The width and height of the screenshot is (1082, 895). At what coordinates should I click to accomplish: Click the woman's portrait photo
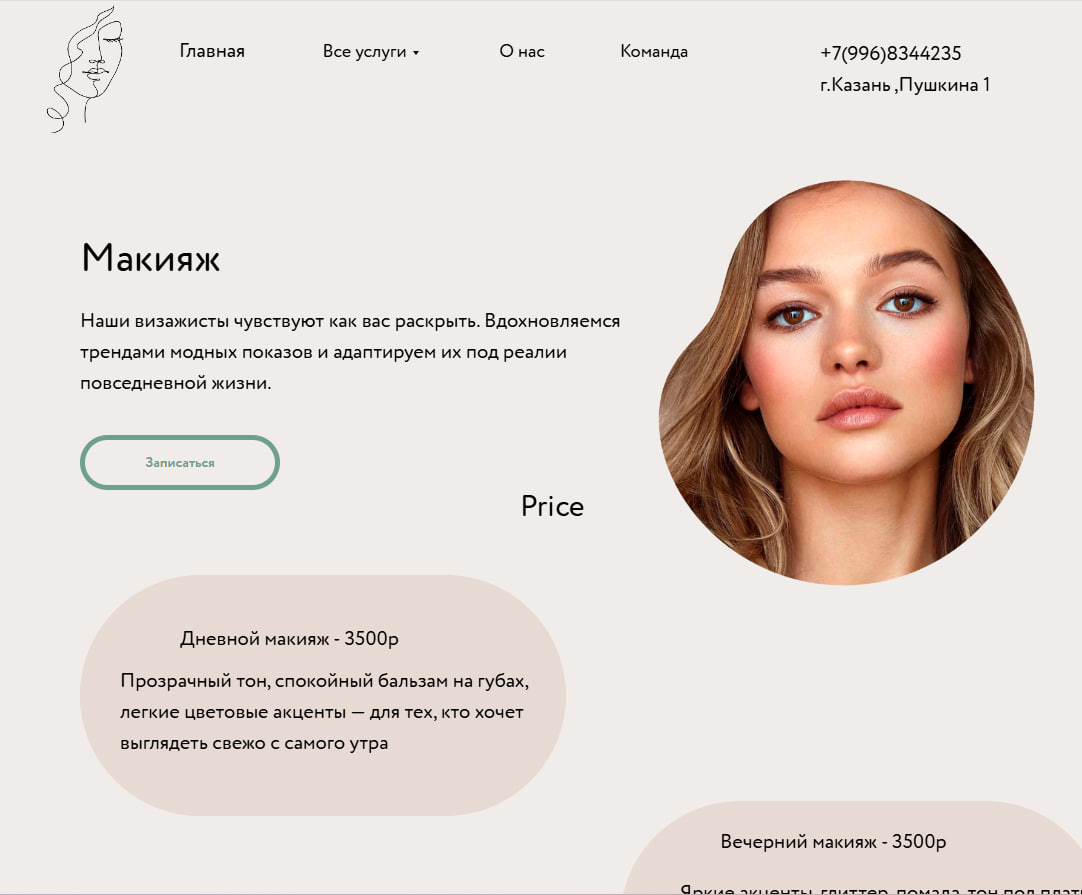click(x=847, y=383)
